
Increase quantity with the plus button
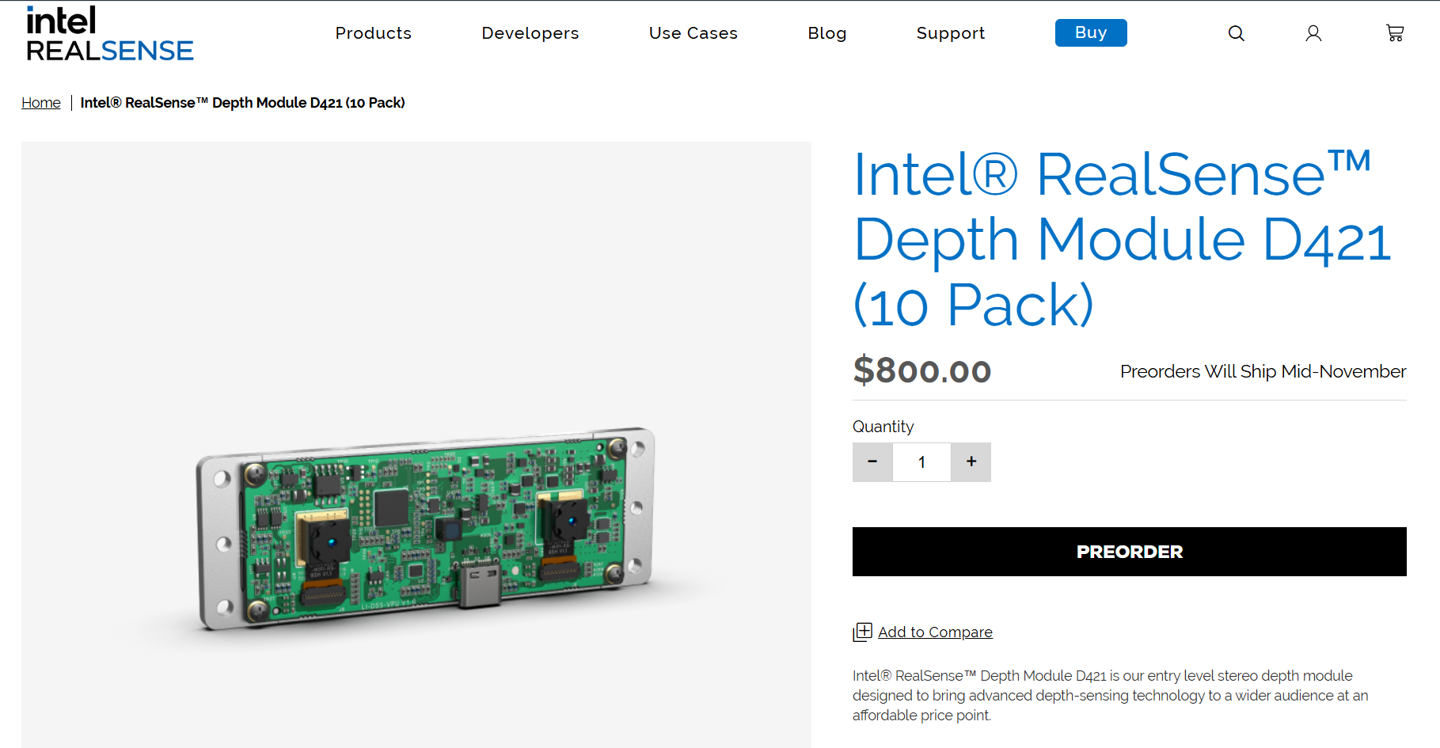click(971, 462)
